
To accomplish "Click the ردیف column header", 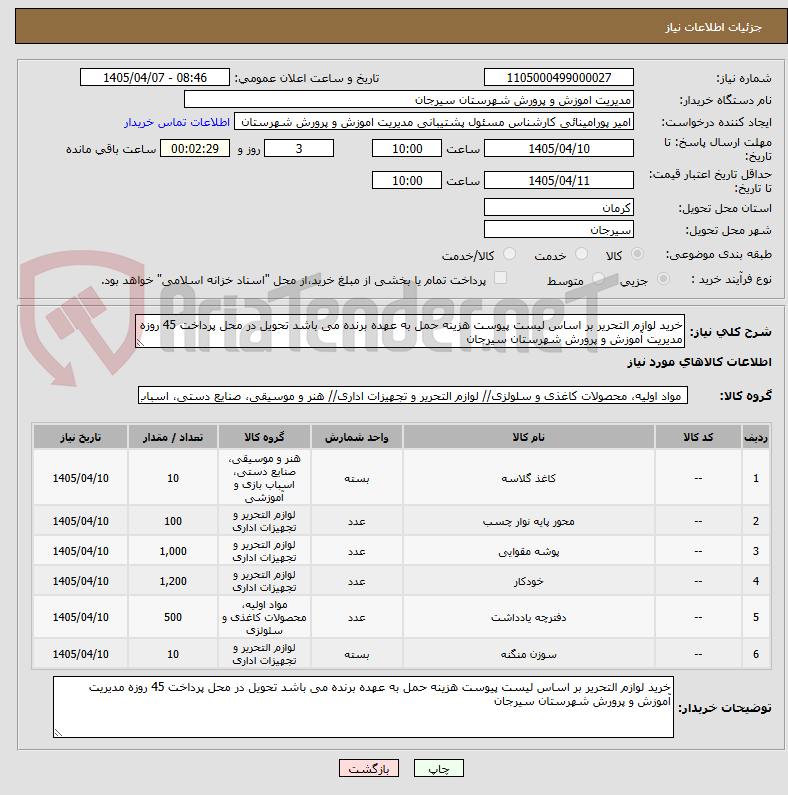I will 756,437.
